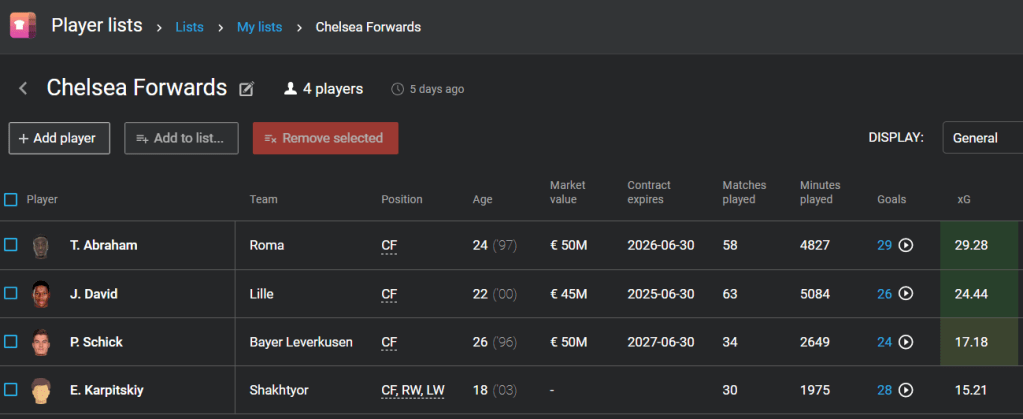
Task: Click the Add player button
Action: [x=59, y=138]
